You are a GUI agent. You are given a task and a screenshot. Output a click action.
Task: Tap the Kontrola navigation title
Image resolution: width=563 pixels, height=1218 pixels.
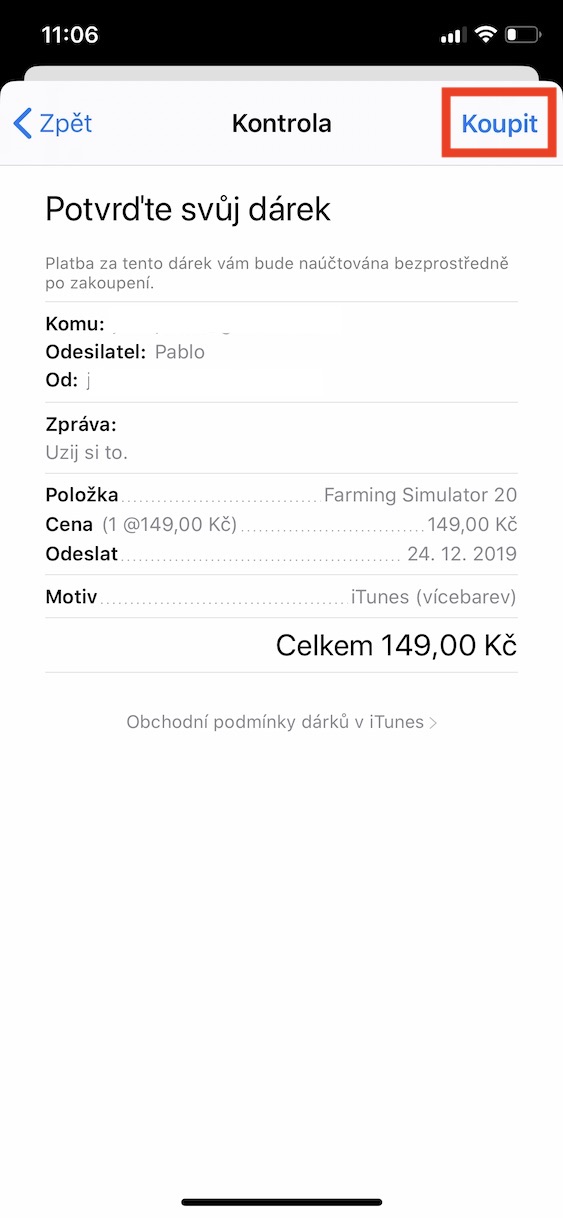point(281,123)
